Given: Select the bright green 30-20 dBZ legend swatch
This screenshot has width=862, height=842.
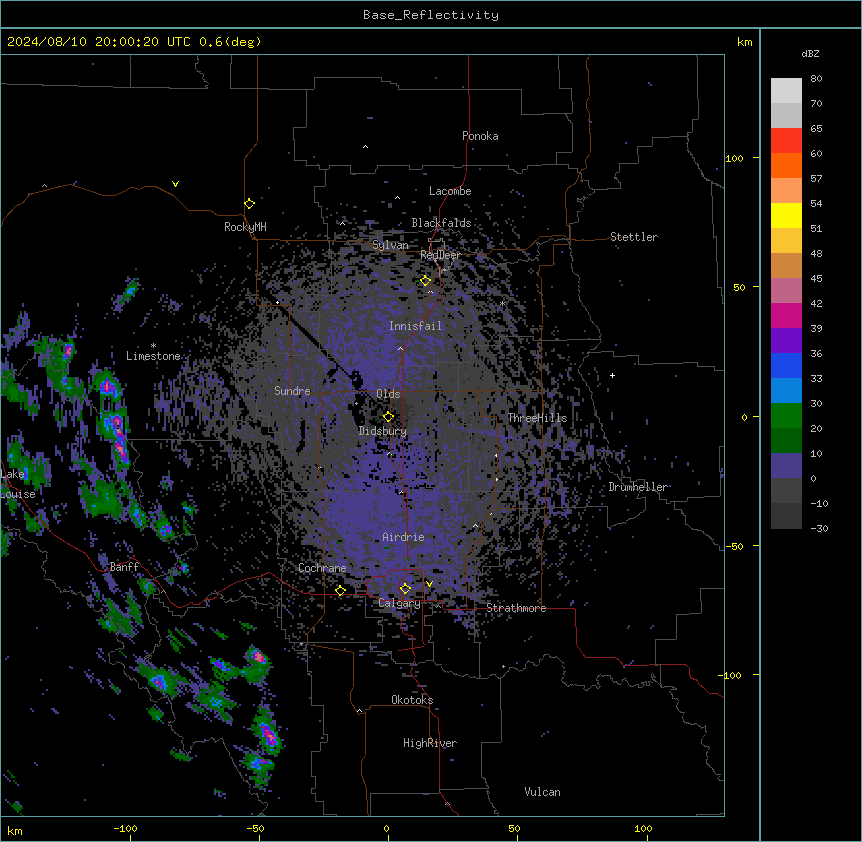Looking at the screenshot, I should click(x=786, y=416).
